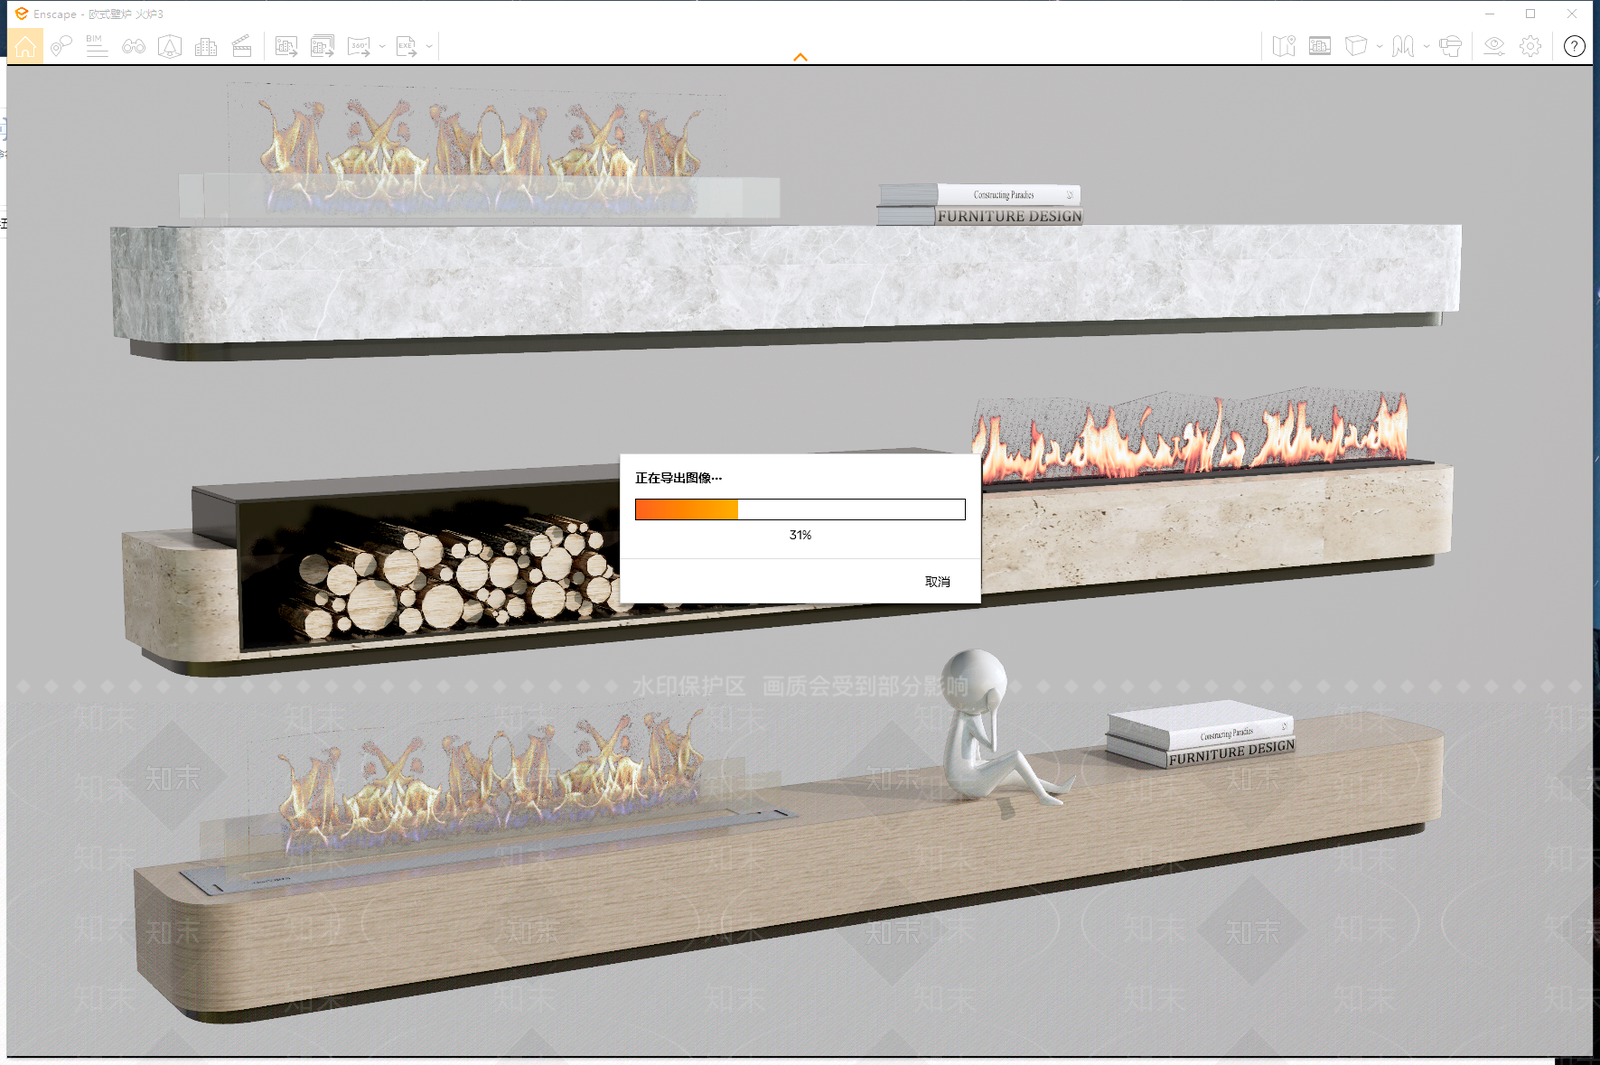Click the batch rendering export icon
The image size is (1600, 1065).
pyautogui.click(x=322, y=46)
